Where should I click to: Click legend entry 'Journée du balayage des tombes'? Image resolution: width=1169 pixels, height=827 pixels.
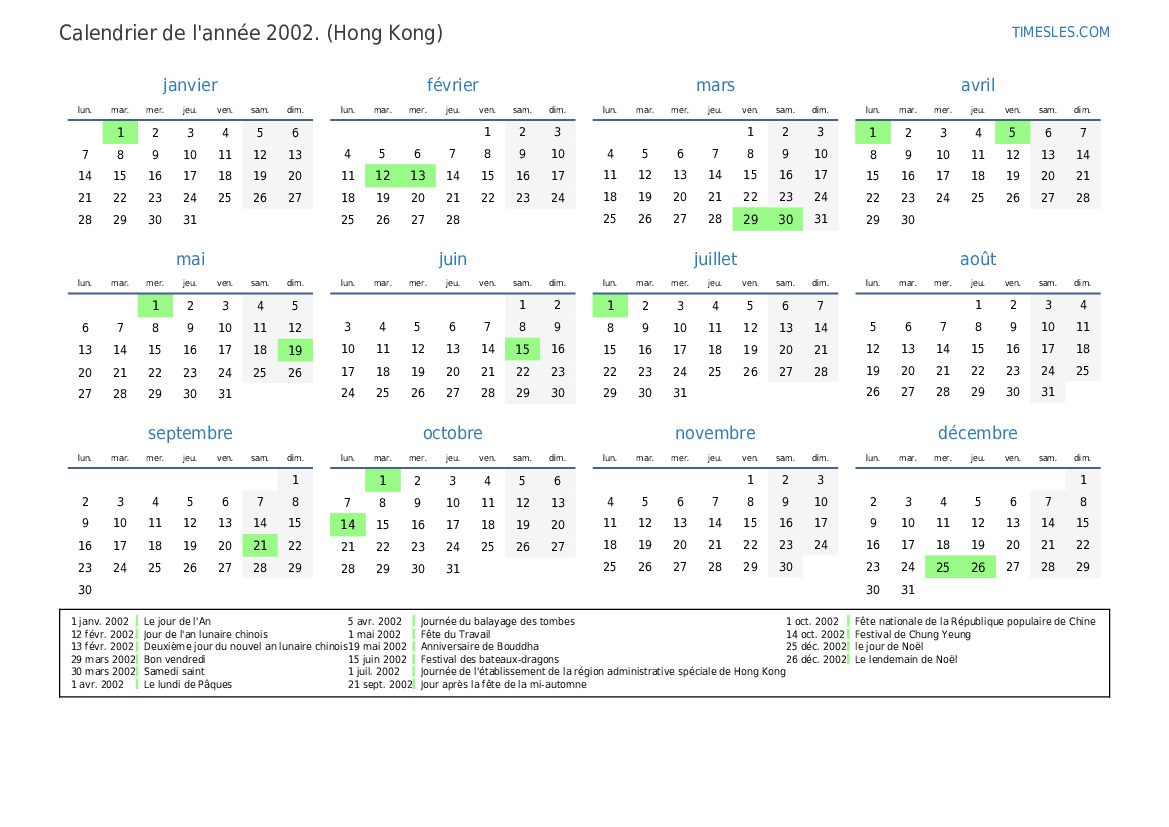pyautogui.click(x=497, y=621)
